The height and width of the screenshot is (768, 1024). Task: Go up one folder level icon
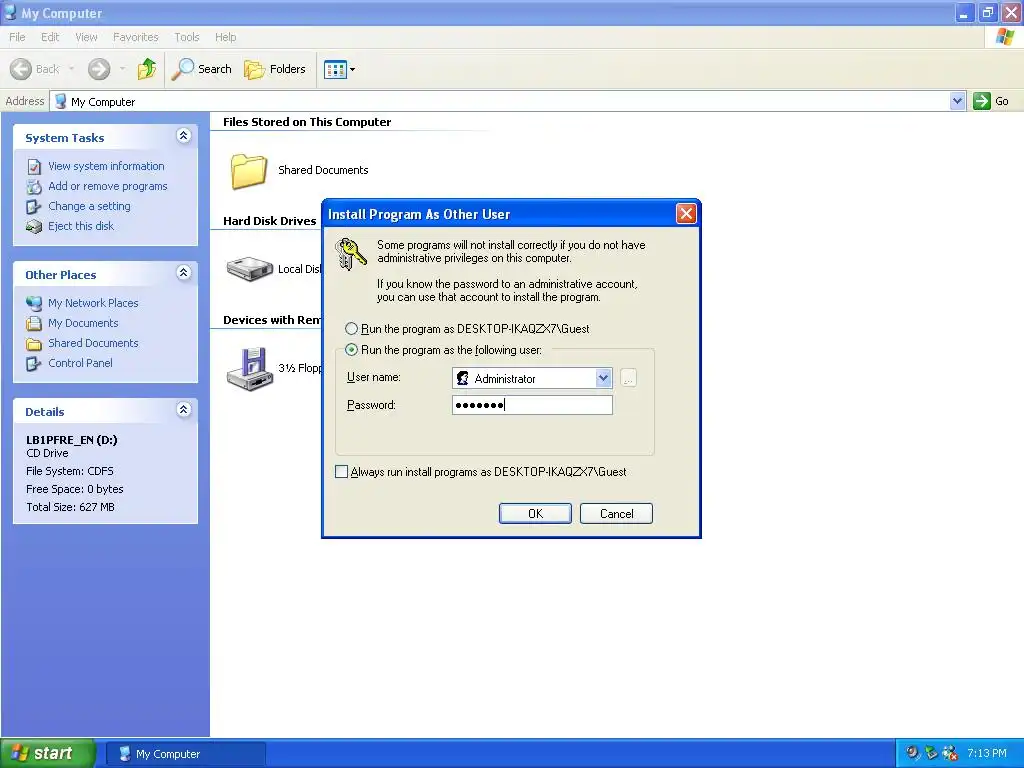tap(147, 69)
